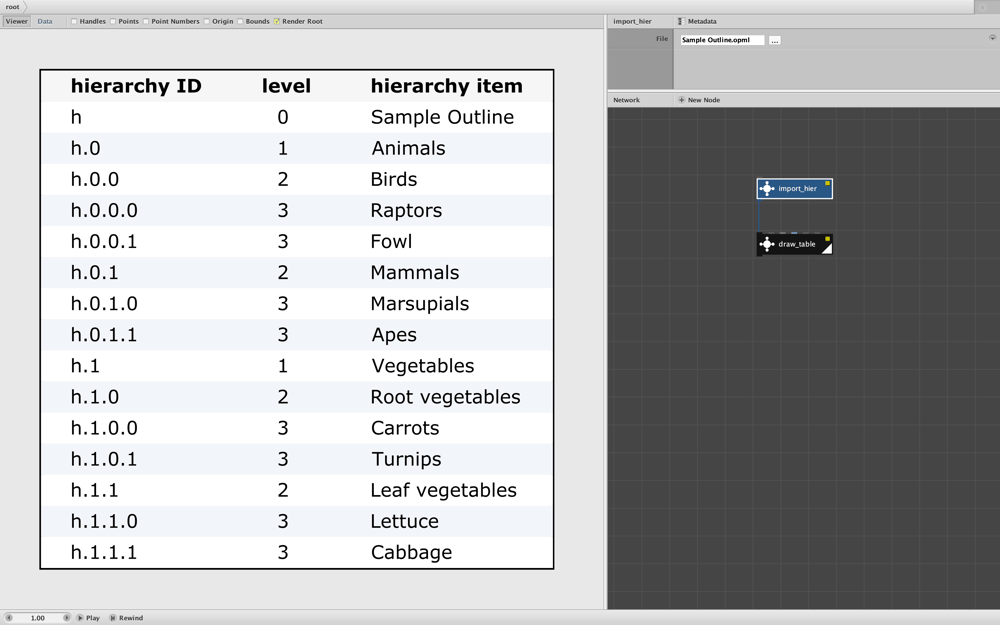Click the 'h.1.0.1' ID cell
1000x625 pixels.
[x=103, y=460]
